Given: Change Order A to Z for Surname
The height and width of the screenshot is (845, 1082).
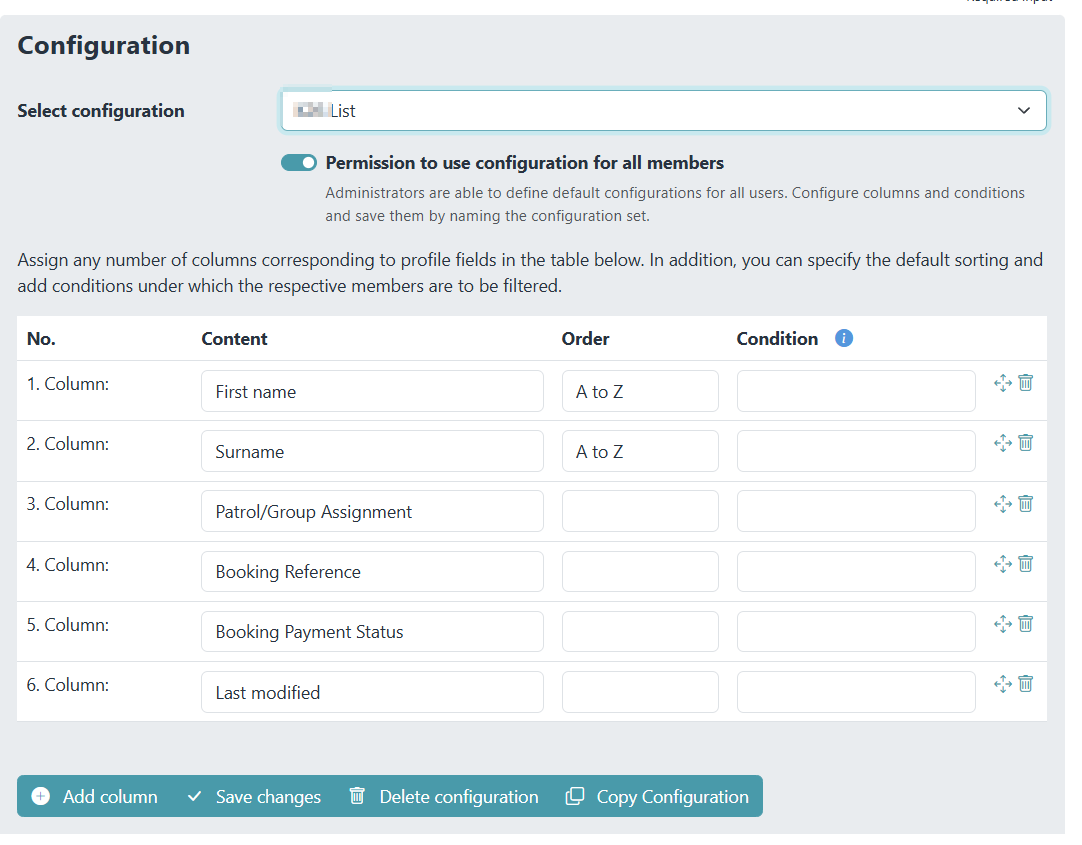Looking at the screenshot, I should [x=640, y=451].
